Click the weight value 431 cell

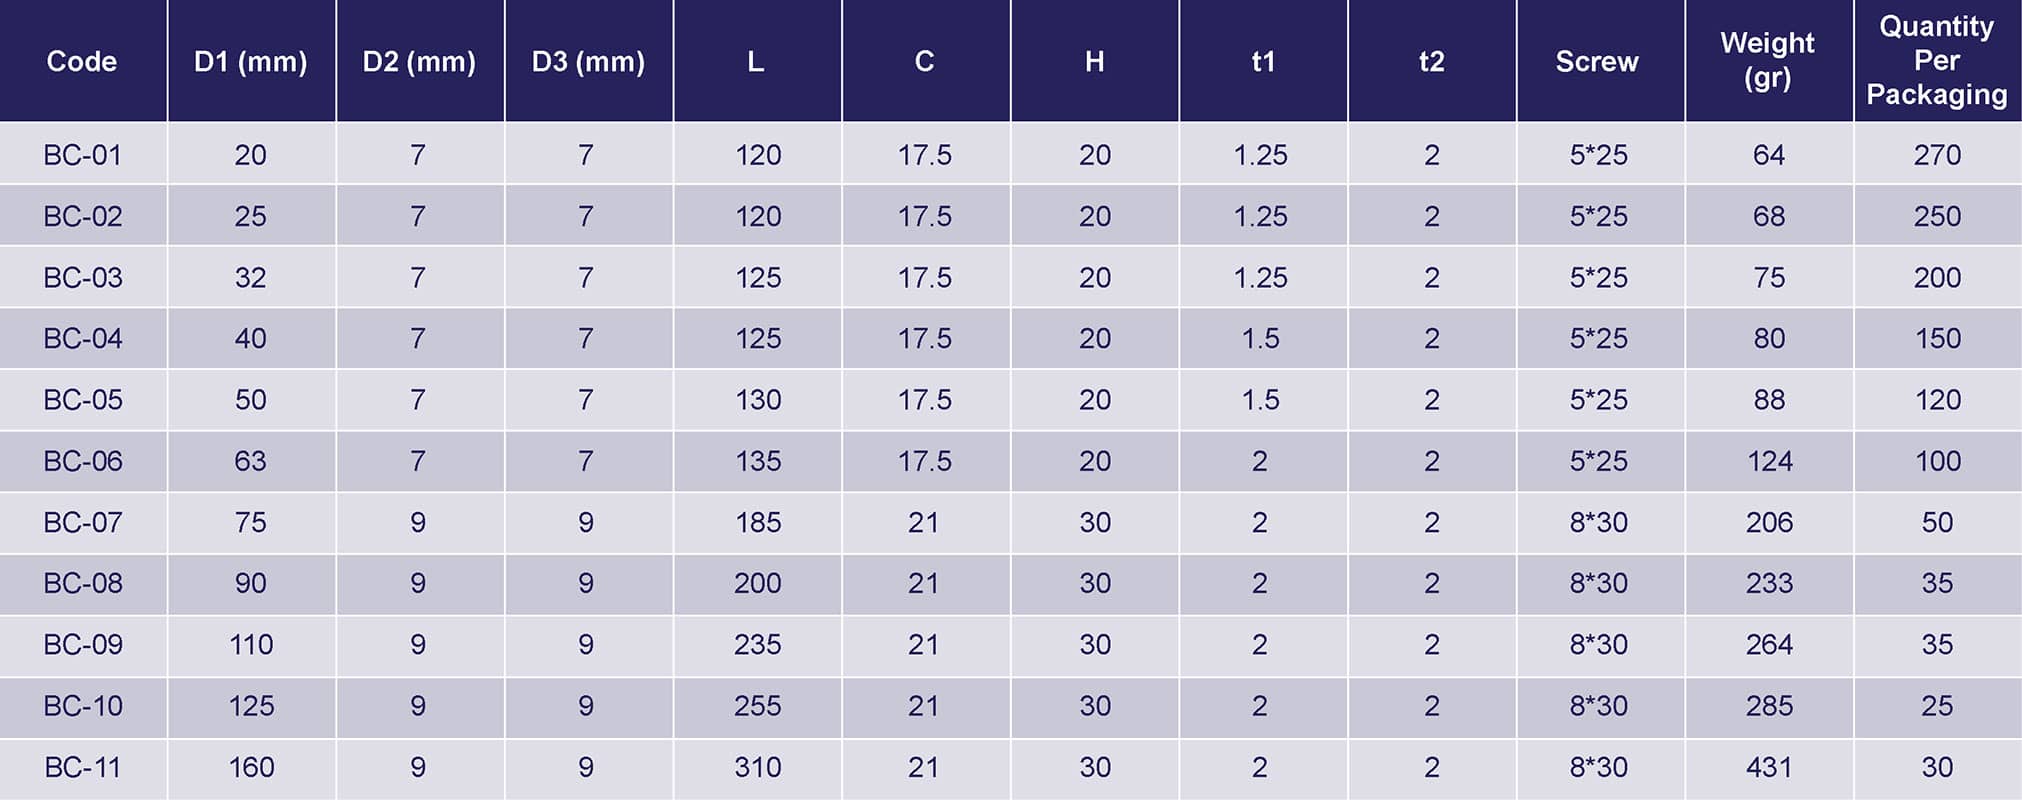1768,767
